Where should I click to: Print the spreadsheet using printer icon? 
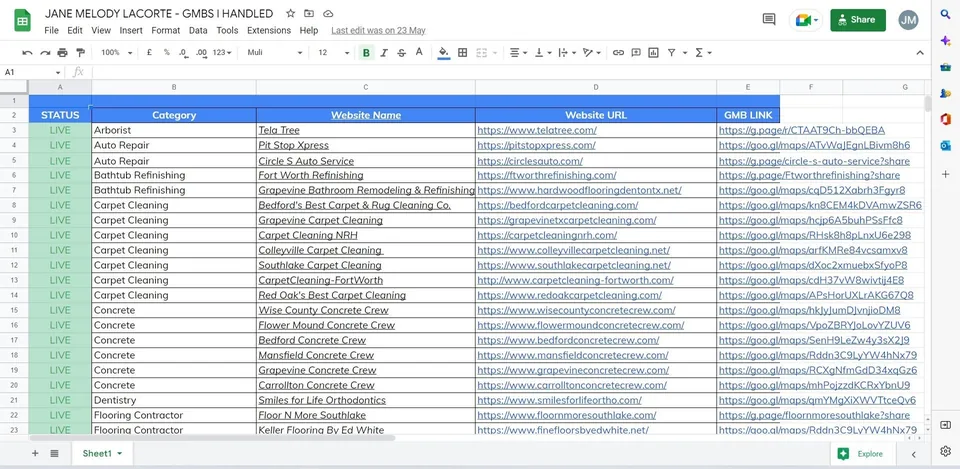click(x=62, y=53)
